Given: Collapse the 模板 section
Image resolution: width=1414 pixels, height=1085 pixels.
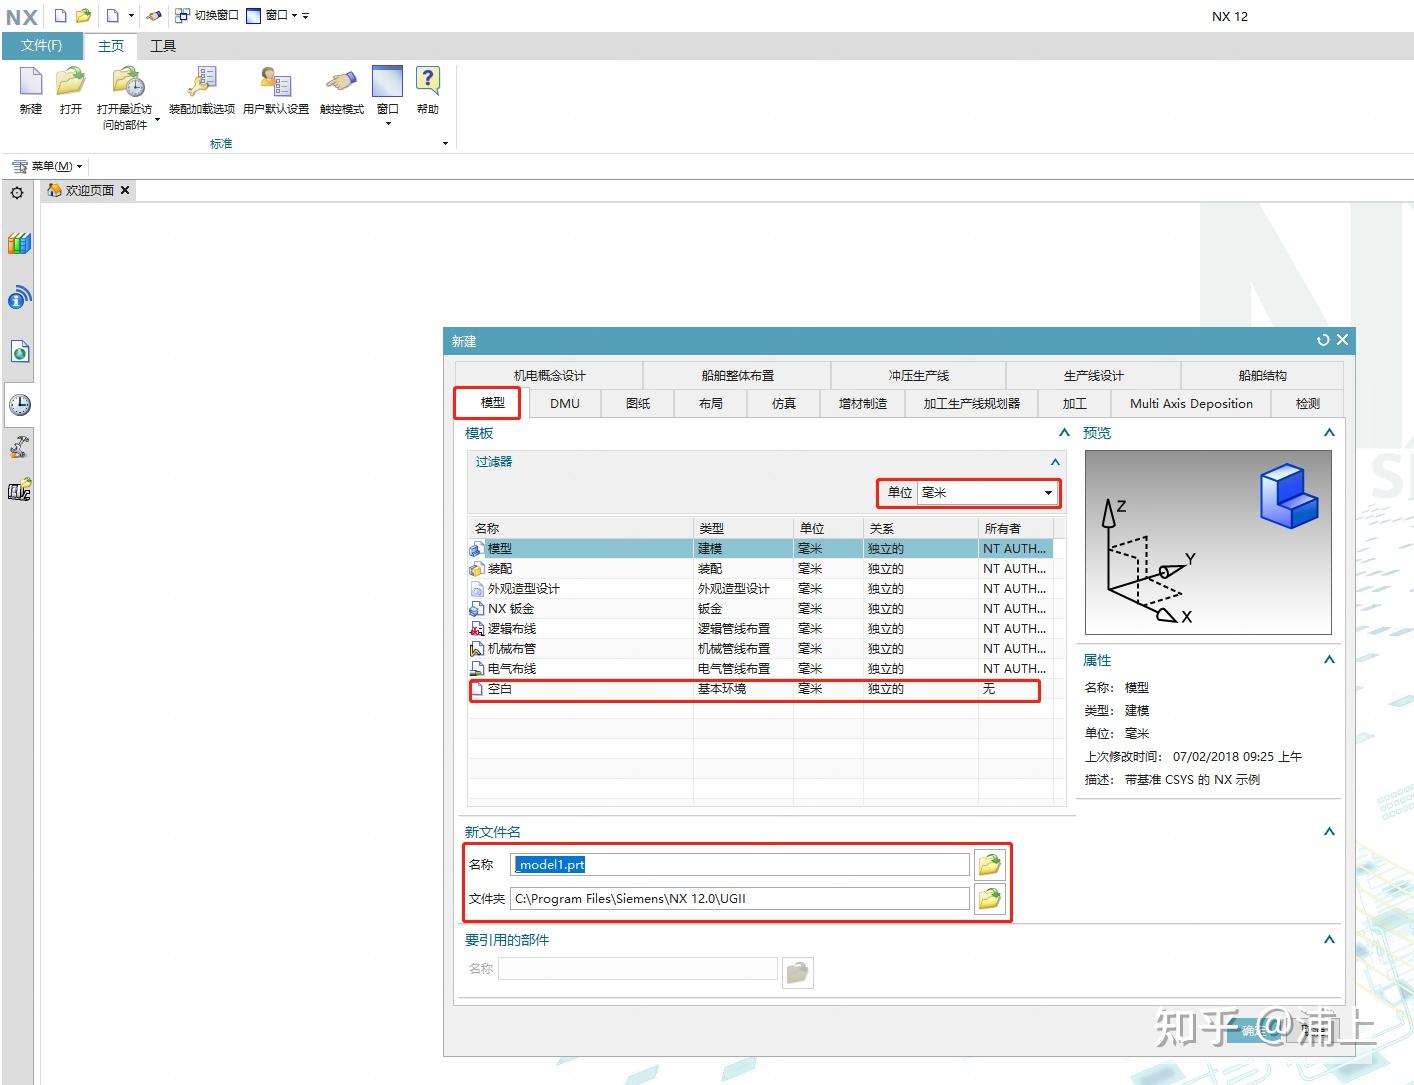Looking at the screenshot, I should pyautogui.click(x=1064, y=433).
